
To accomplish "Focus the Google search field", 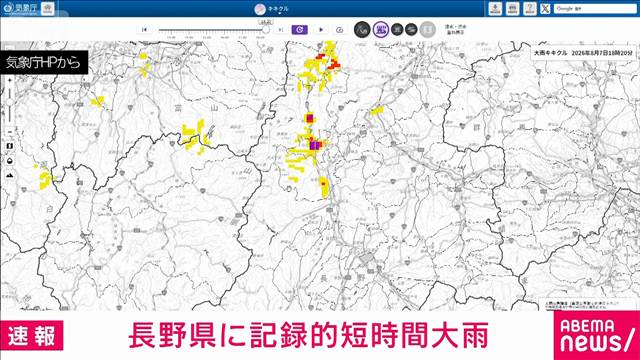I will [x=595, y=9].
